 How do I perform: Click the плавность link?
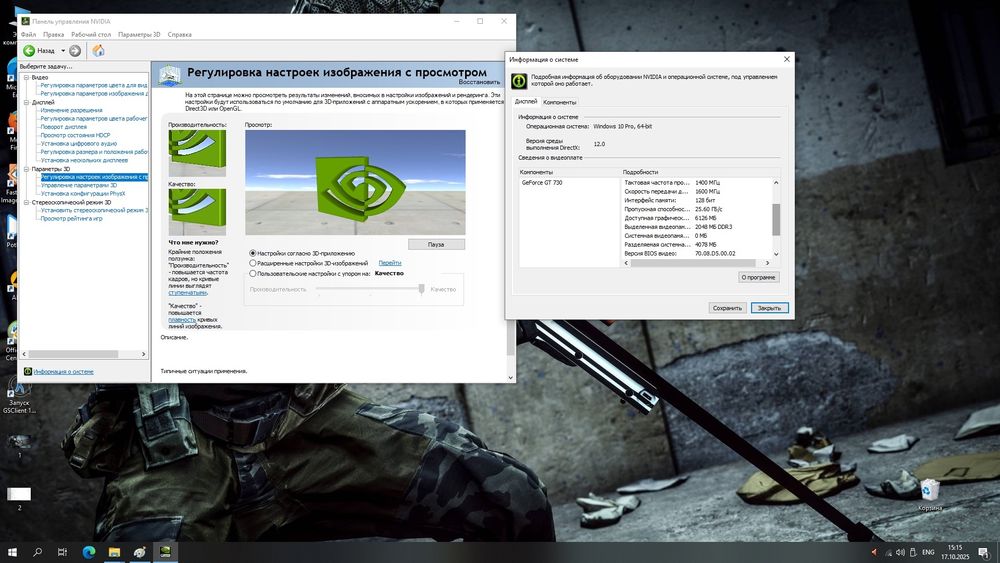[x=182, y=319]
